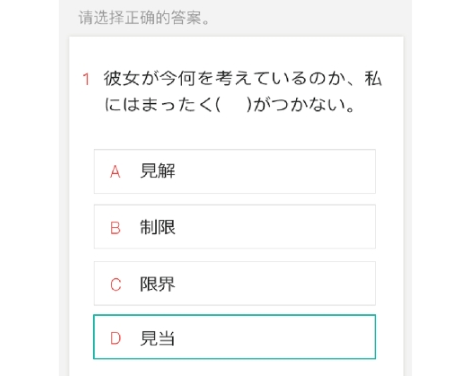Click the 制限 answer text
The width and height of the screenshot is (460, 376).
[x=157, y=227]
